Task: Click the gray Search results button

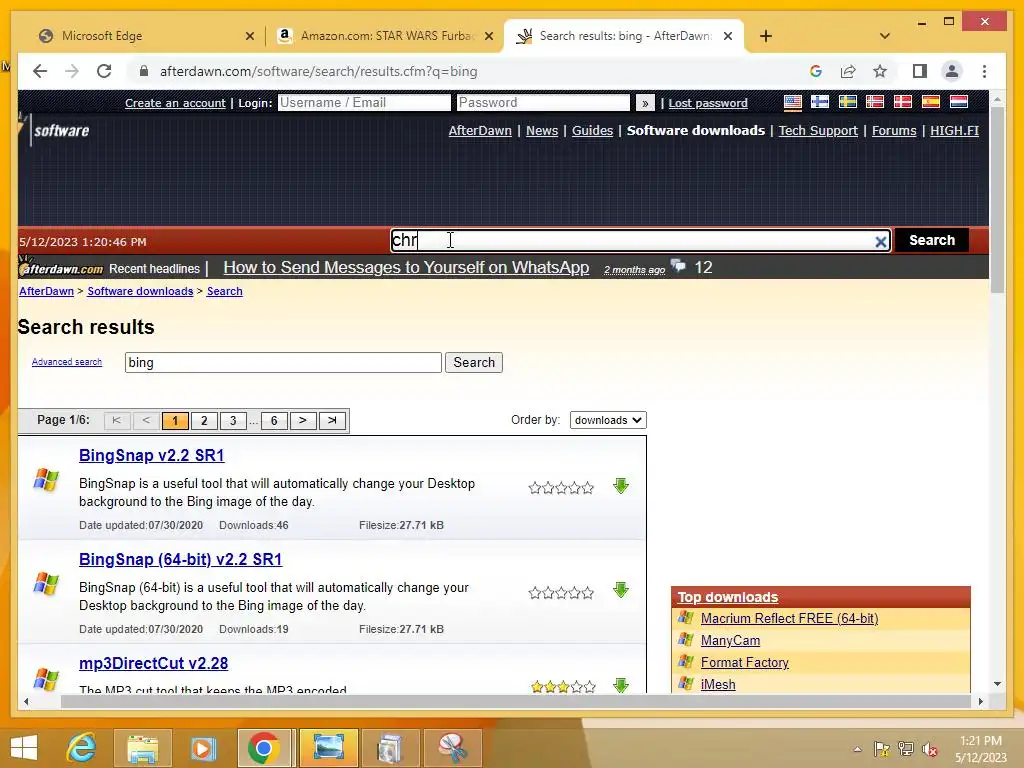Action: [474, 362]
